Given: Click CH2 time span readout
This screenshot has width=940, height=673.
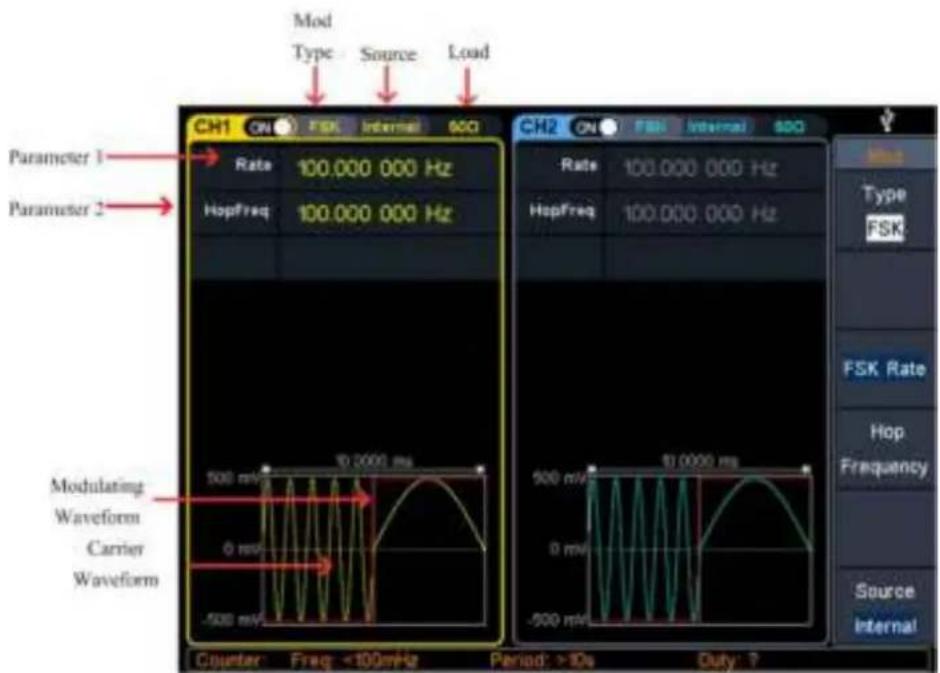Looking at the screenshot, I should 700,461.
